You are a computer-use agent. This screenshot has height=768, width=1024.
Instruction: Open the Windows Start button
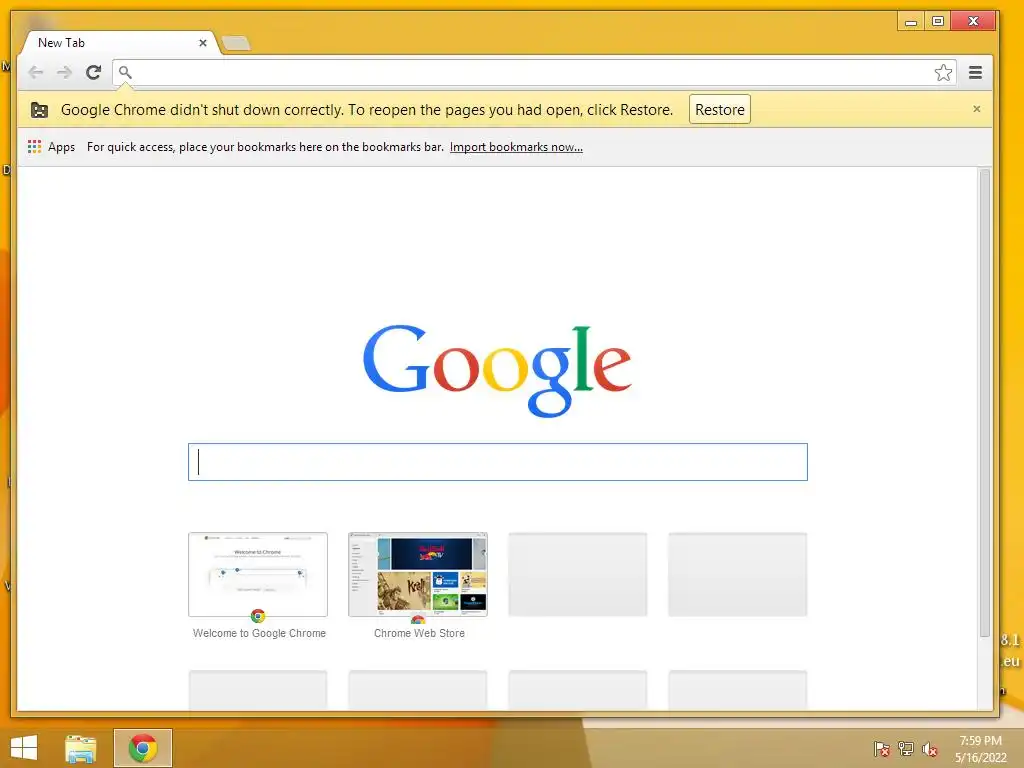click(24, 748)
